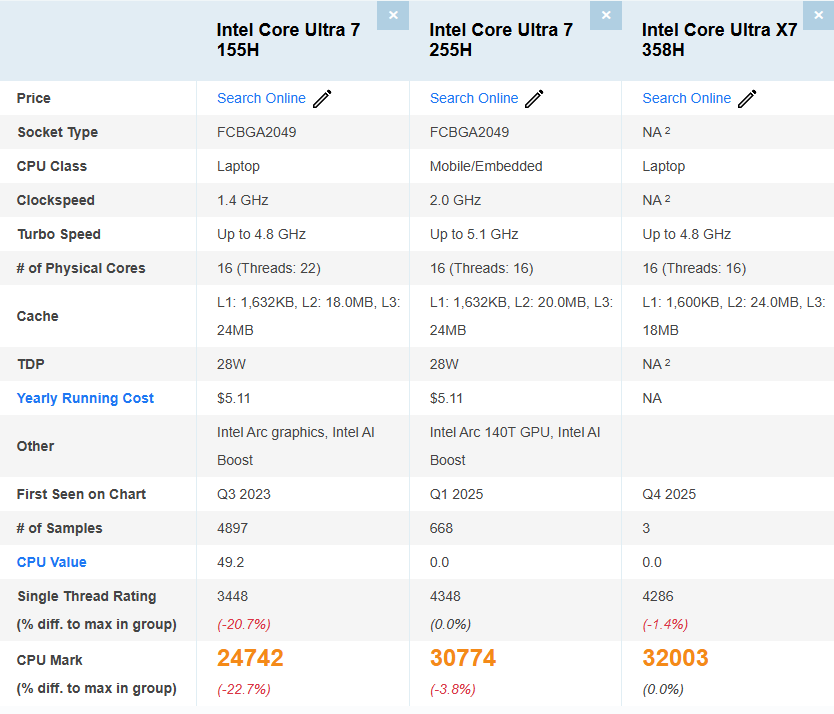Screen dimensions: 834x714
Task: Open Search Online for the 255H price
Action: [474, 98]
